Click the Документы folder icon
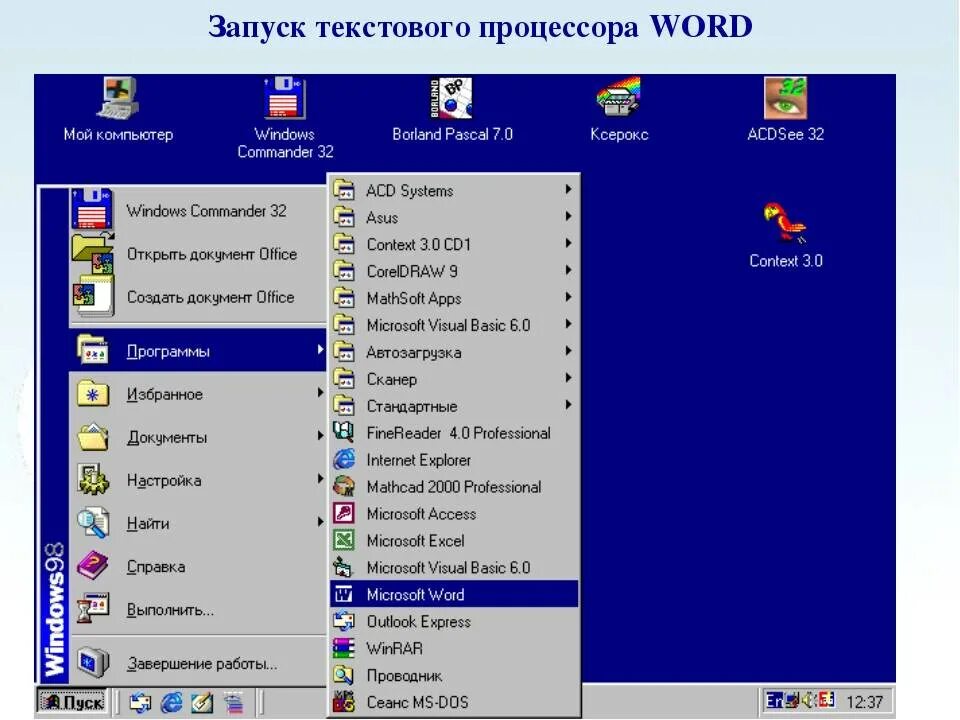 (93, 437)
